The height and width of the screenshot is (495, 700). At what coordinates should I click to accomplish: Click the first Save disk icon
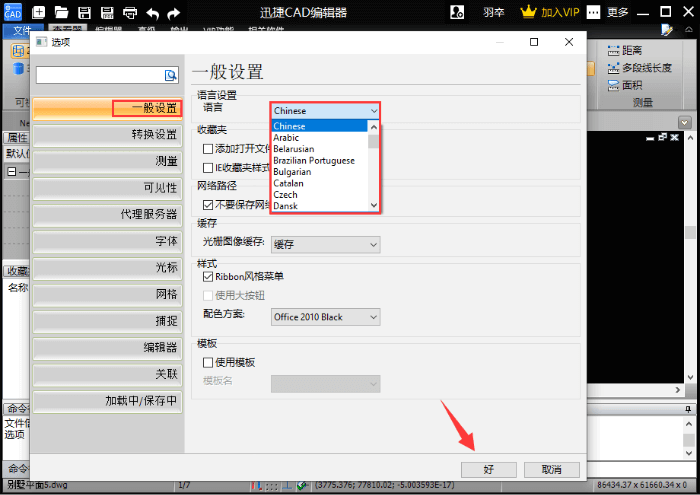84,12
